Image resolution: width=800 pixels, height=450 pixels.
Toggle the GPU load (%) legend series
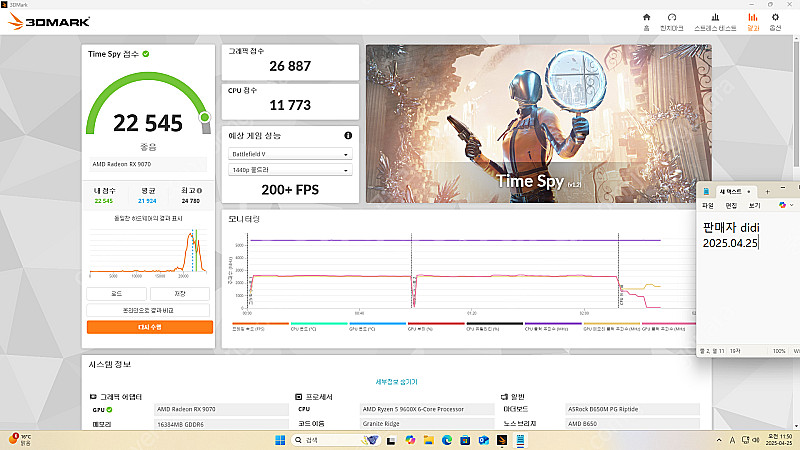pyautogui.click(x=436, y=327)
